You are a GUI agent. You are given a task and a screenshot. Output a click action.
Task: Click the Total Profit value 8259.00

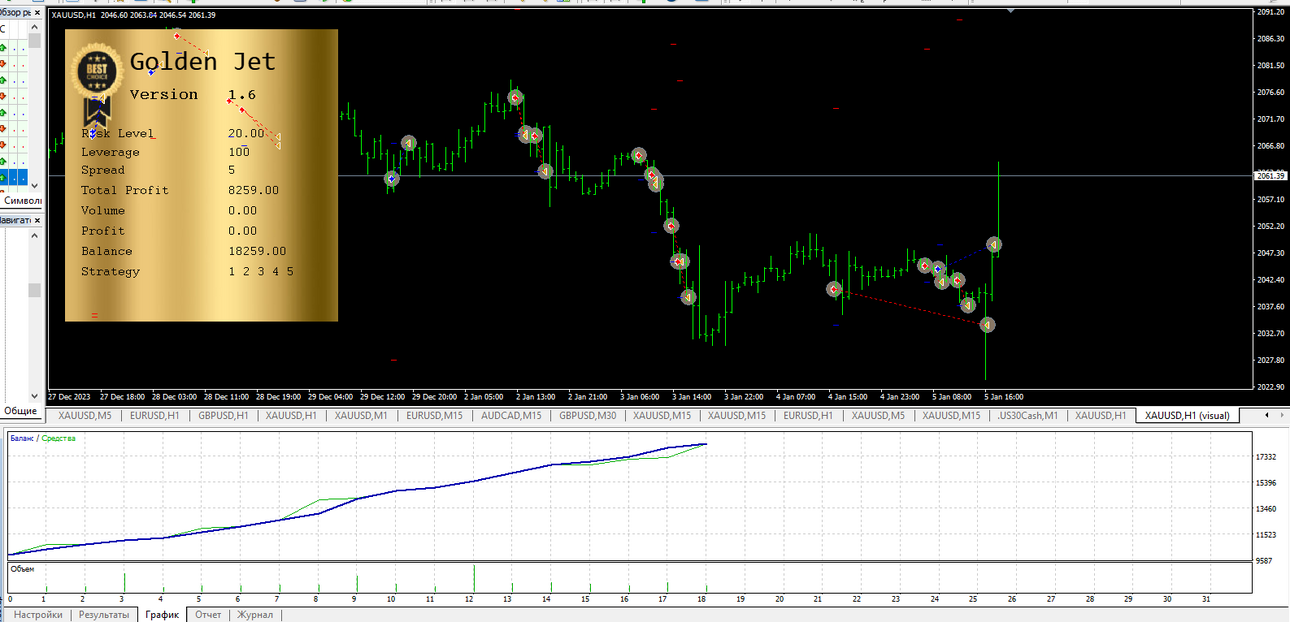coord(253,190)
